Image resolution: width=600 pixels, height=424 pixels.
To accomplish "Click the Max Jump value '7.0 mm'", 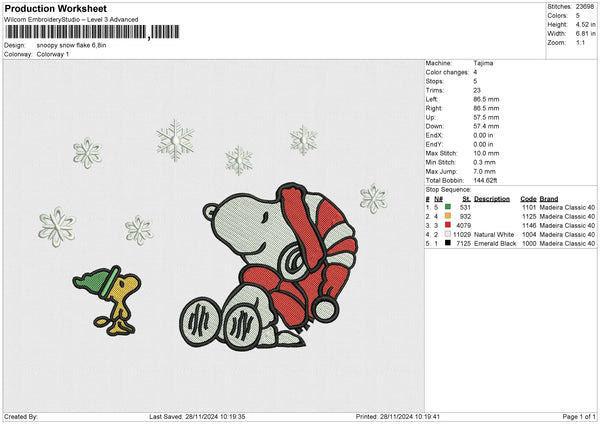I will (x=484, y=171).
